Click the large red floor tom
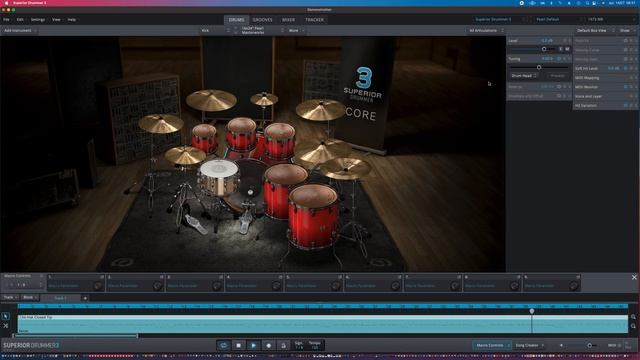The image size is (640, 360). coord(313,216)
